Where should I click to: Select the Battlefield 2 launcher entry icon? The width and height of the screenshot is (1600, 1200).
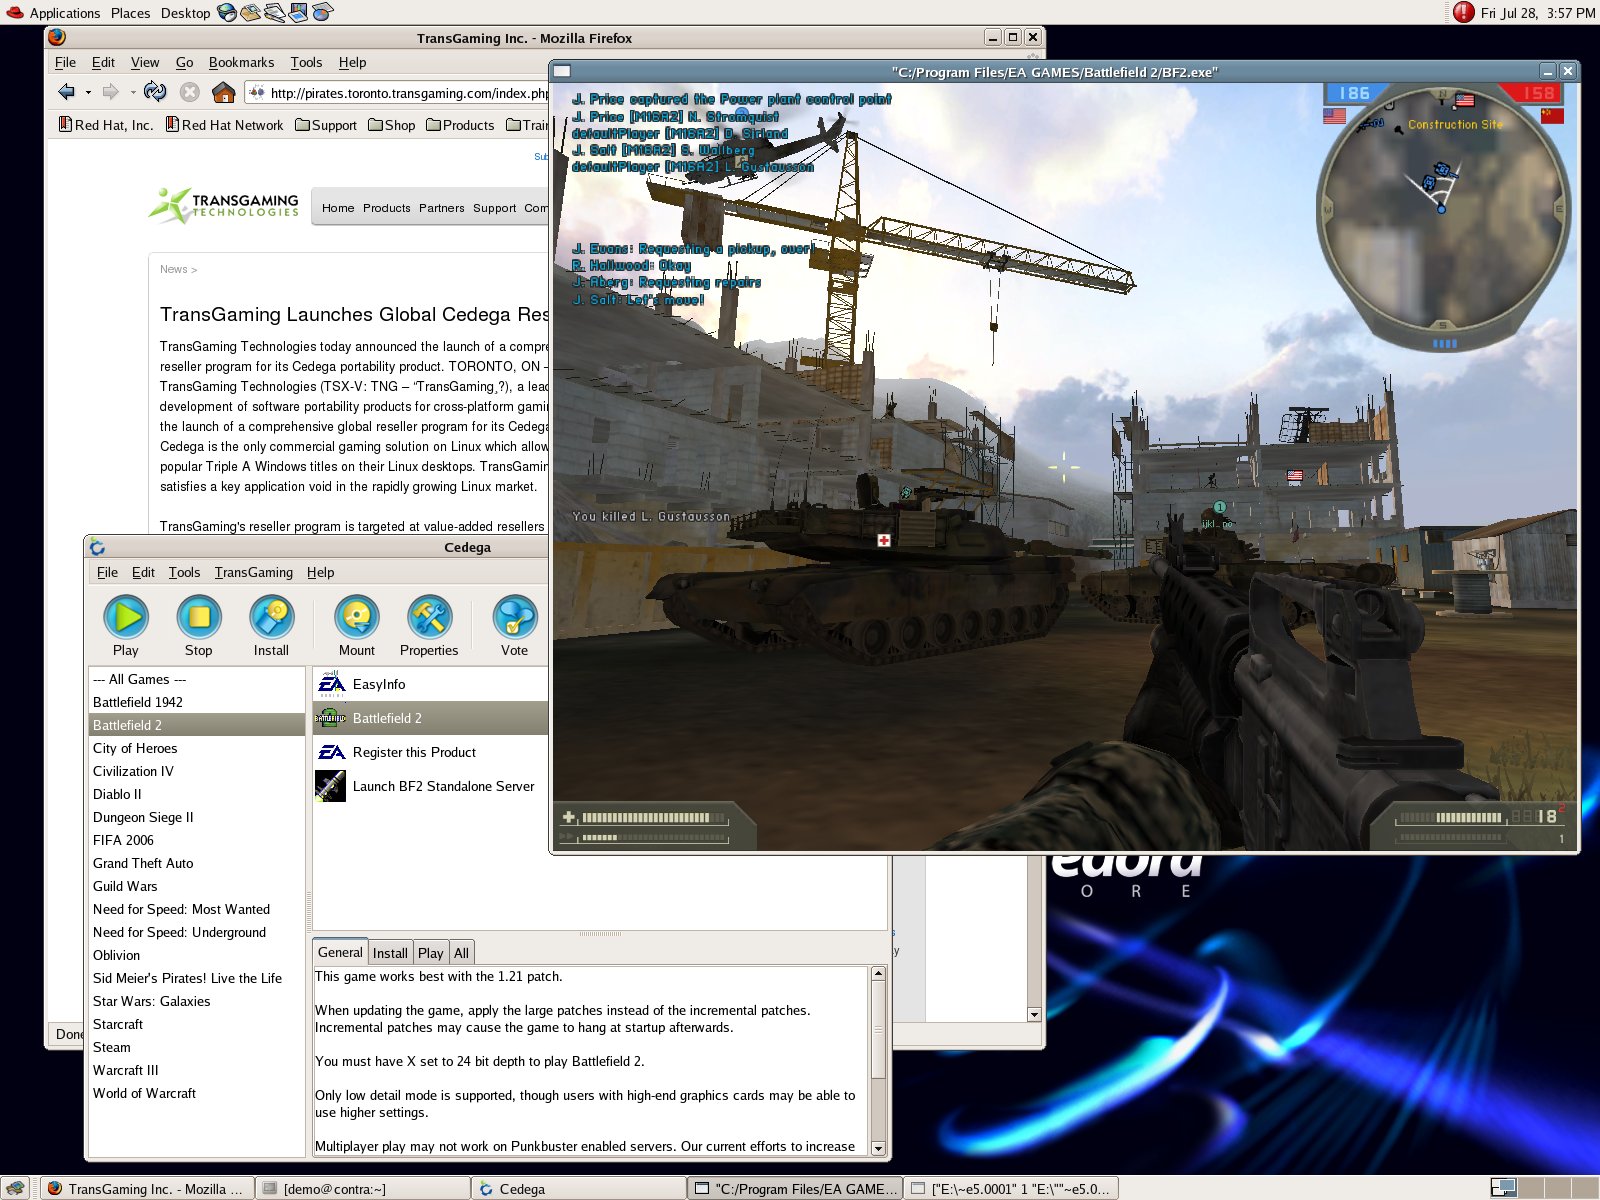330,718
